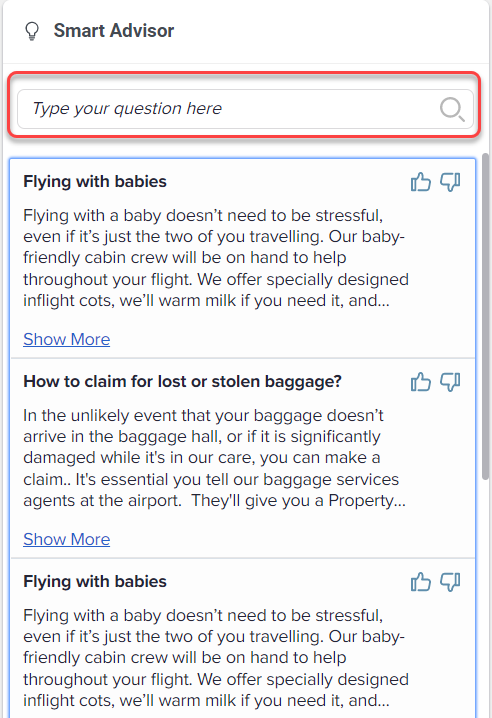Thumbs down the first Flying with babies article
492x718 pixels.
click(450, 182)
